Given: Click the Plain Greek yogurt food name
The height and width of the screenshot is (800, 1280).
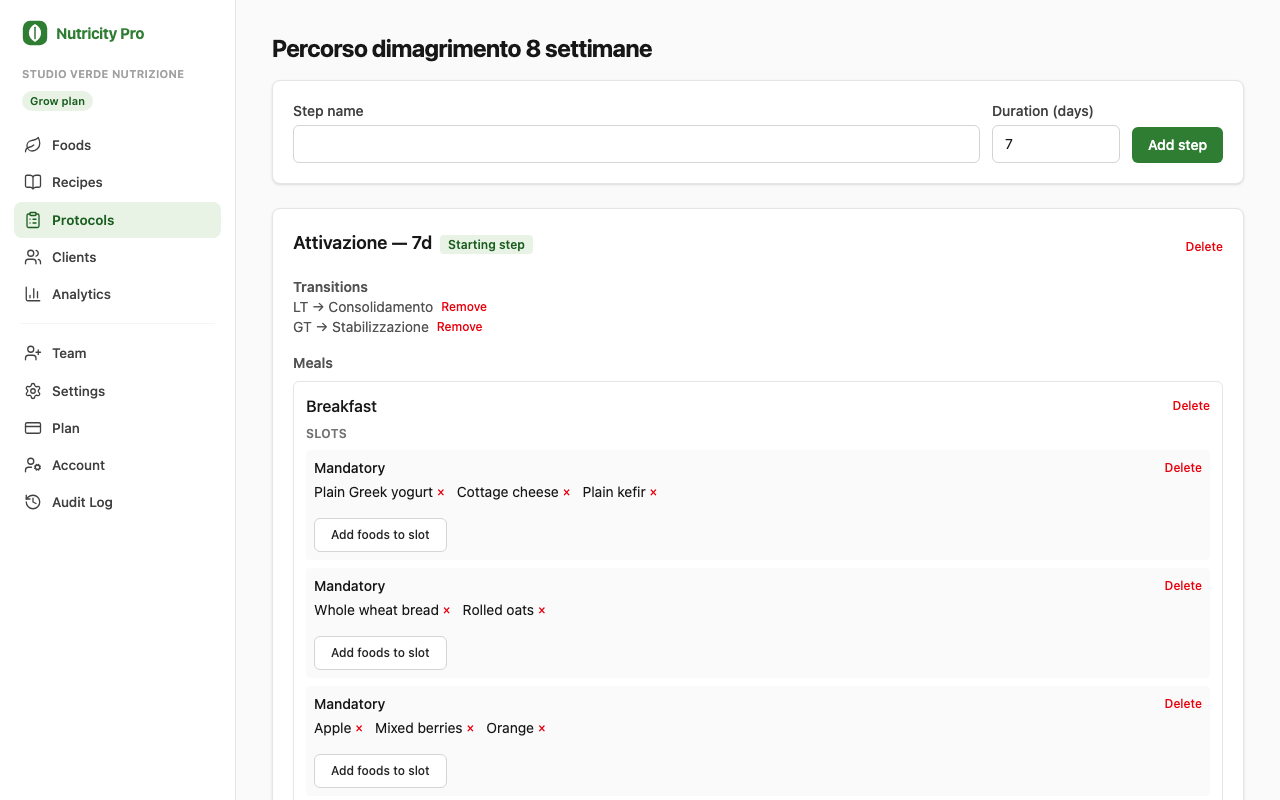Looking at the screenshot, I should point(373,492).
